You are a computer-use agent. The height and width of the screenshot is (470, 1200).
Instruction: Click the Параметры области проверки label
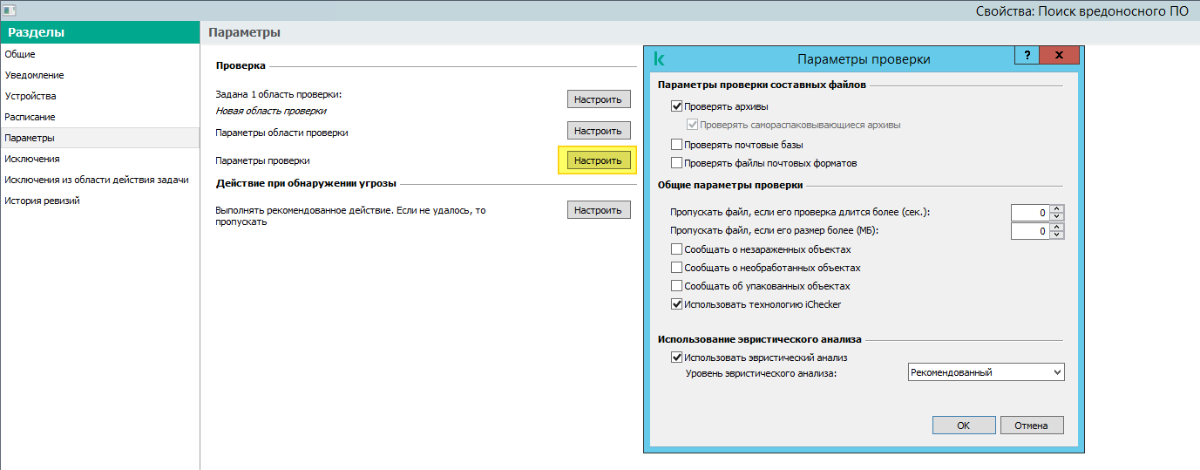click(282, 132)
